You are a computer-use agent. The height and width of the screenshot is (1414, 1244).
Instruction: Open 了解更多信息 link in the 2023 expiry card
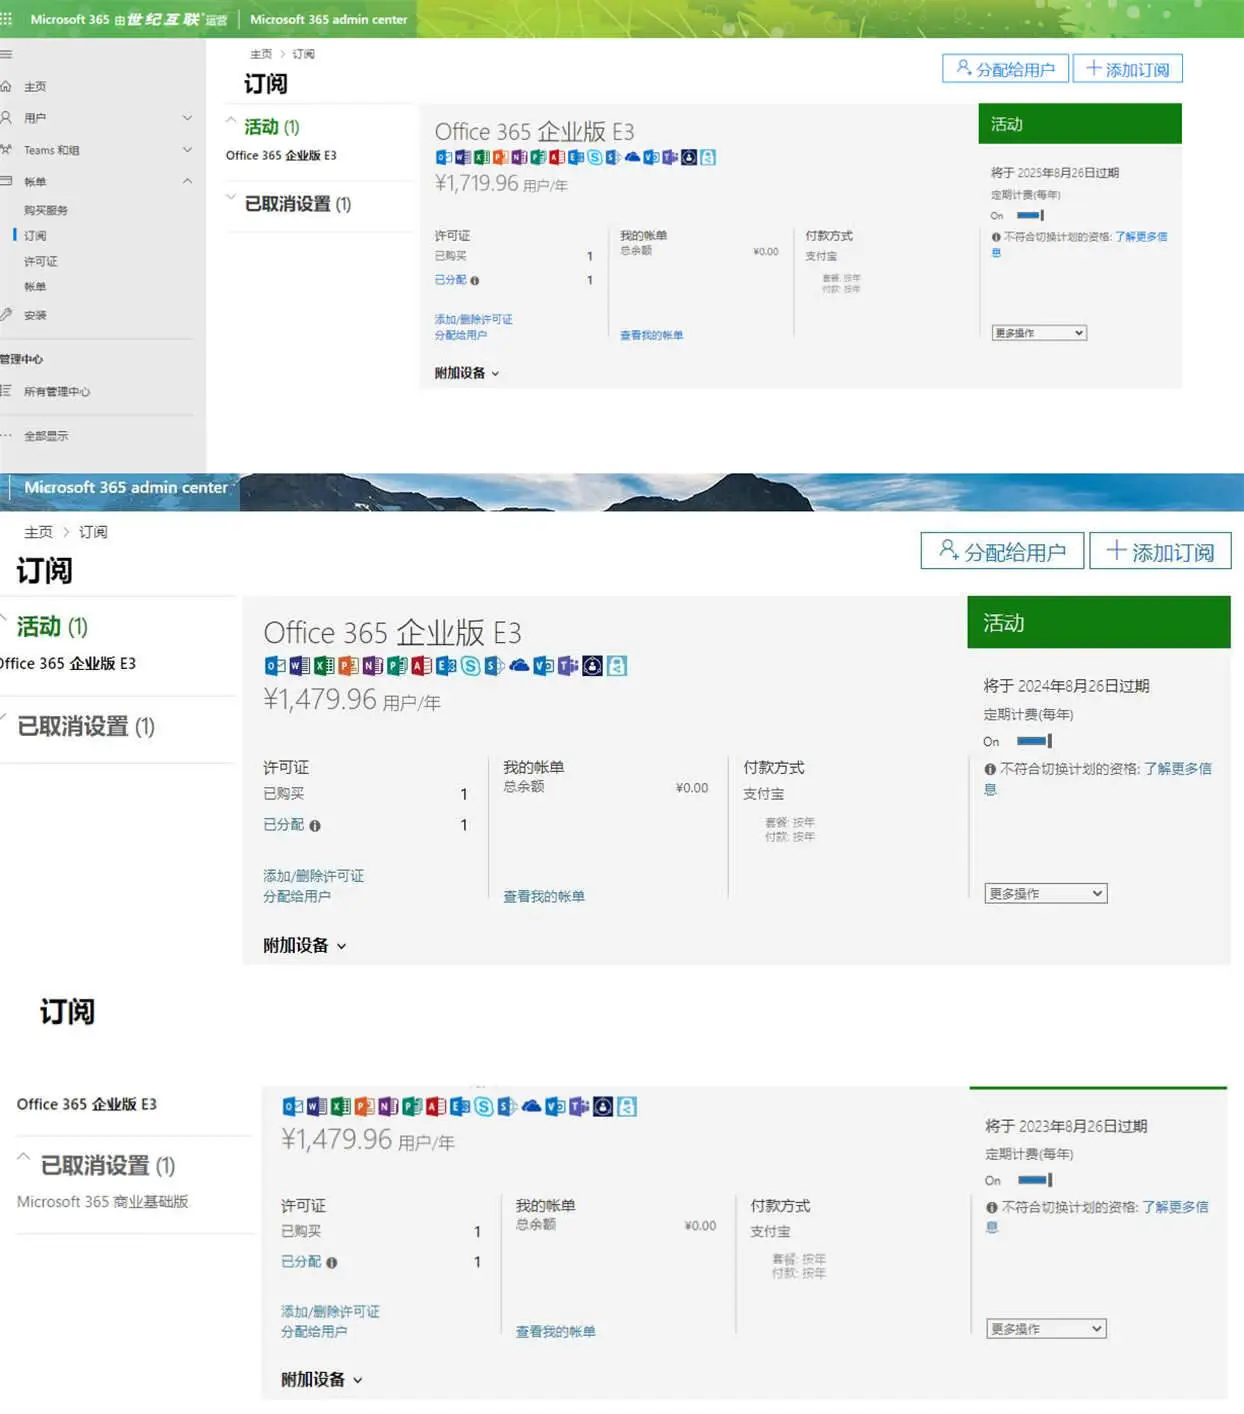(1175, 1207)
